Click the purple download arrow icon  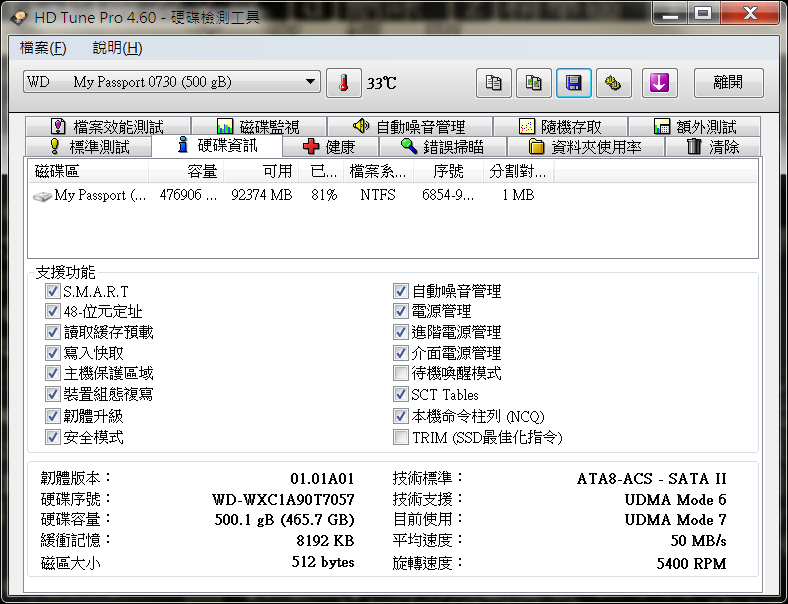pos(659,83)
